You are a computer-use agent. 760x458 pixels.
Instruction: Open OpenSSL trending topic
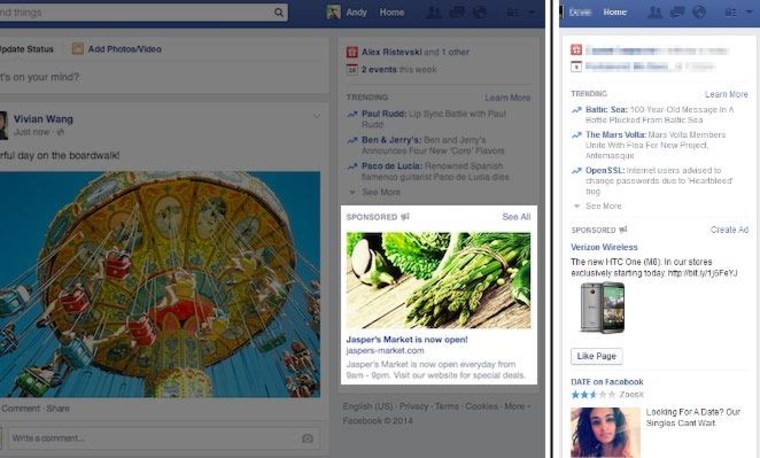coord(605,170)
